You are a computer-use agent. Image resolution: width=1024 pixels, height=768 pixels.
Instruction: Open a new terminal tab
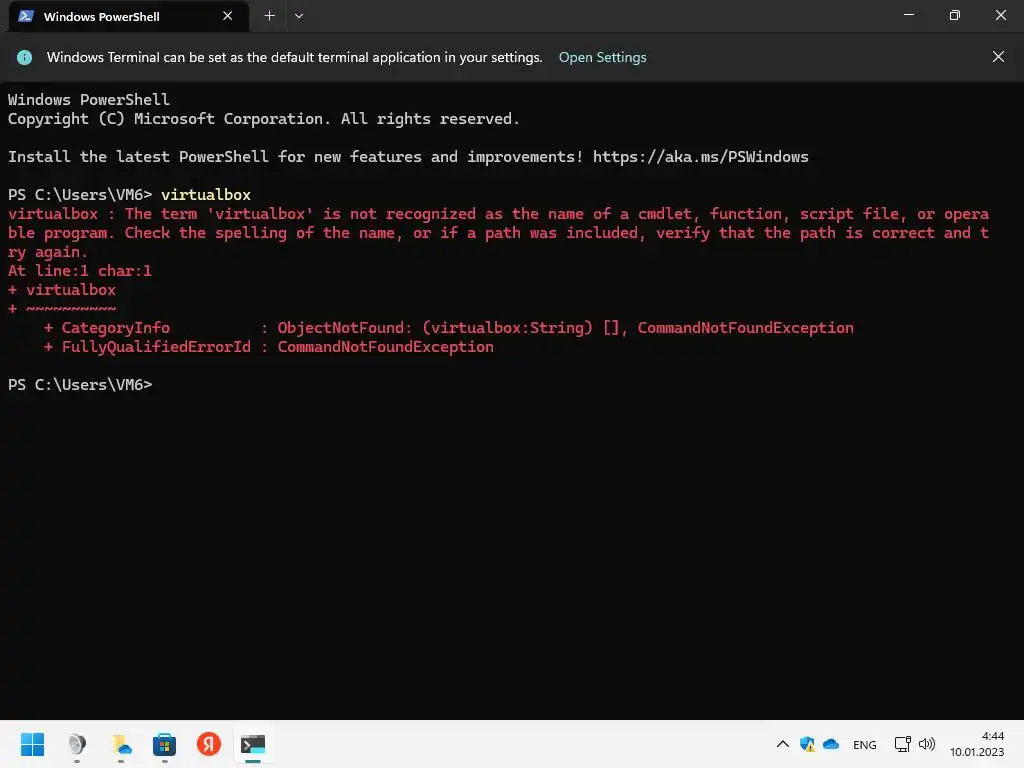(269, 16)
